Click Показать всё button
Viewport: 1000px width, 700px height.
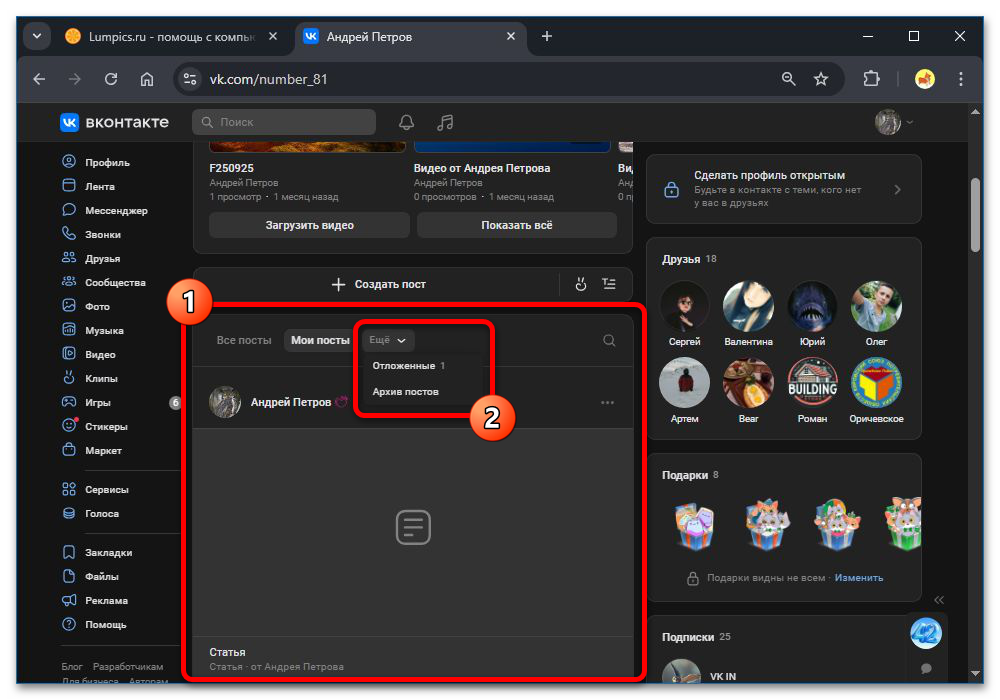pos(517,225)
